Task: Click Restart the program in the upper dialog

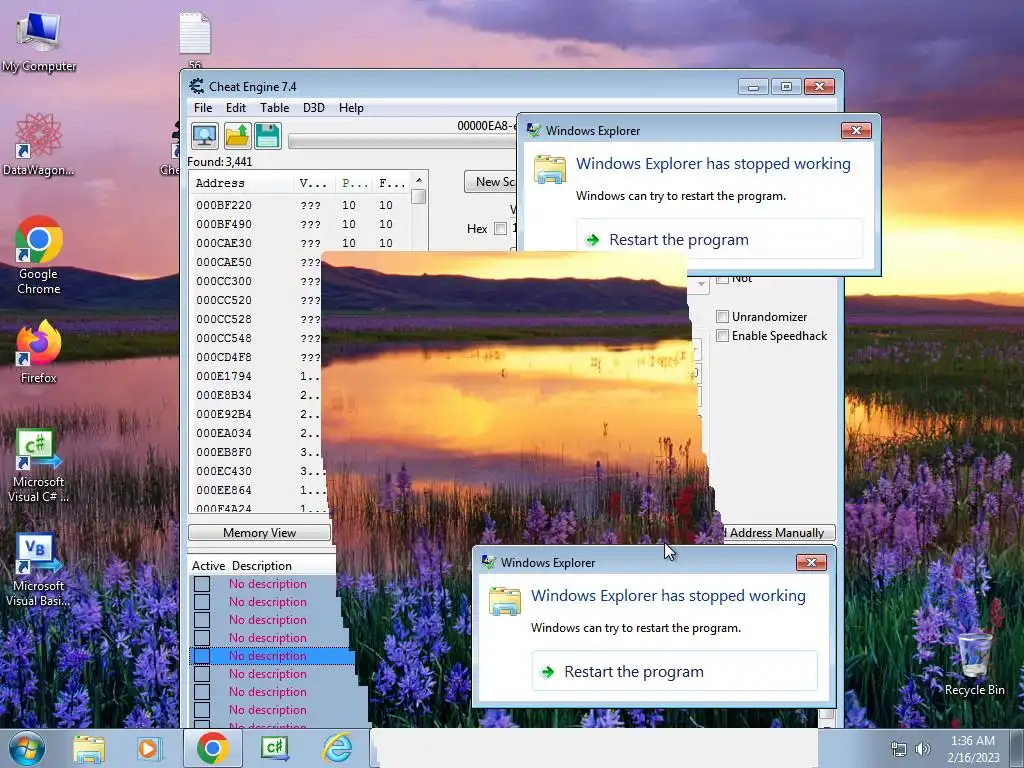Action: coord(720,239)
